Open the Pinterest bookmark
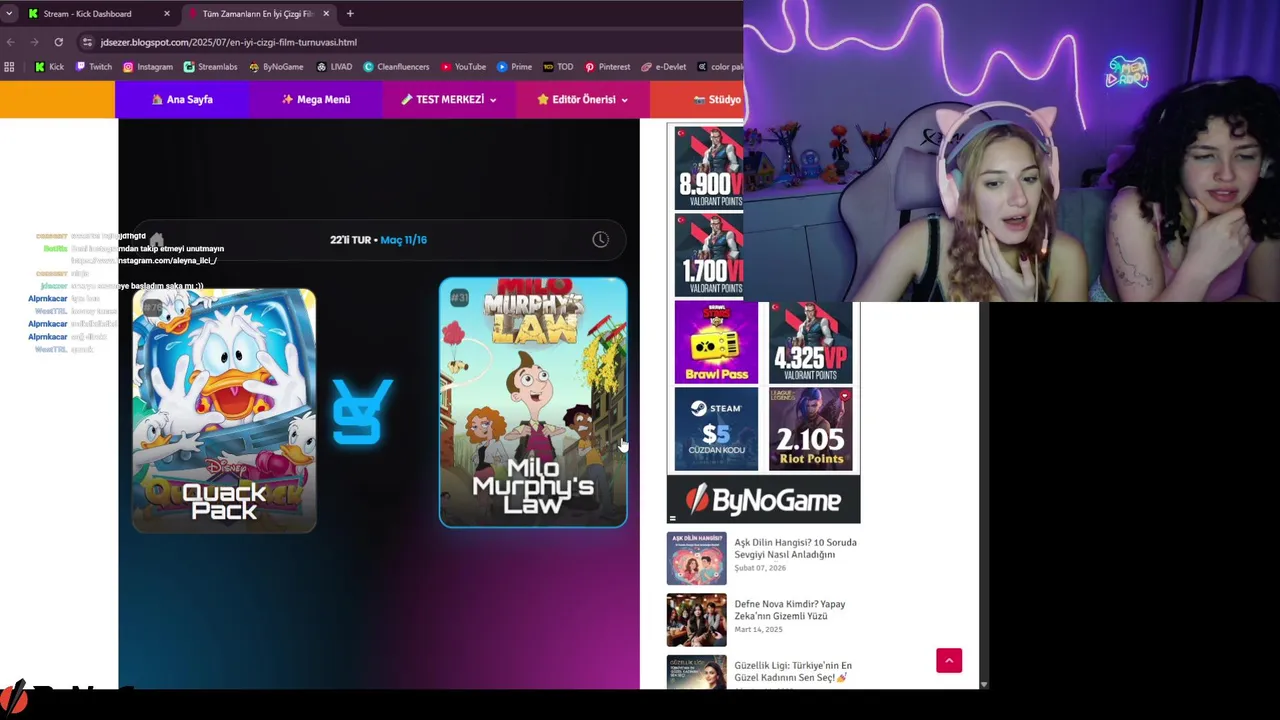 tap(607, 67)
